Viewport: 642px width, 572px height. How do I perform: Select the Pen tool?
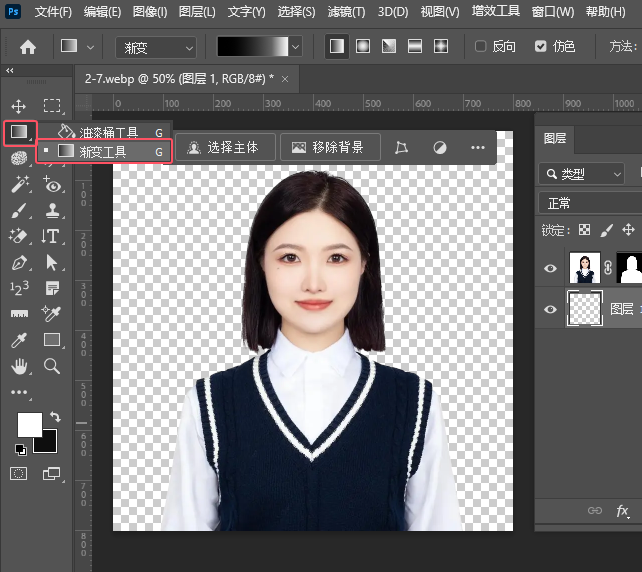click(19, 263)
